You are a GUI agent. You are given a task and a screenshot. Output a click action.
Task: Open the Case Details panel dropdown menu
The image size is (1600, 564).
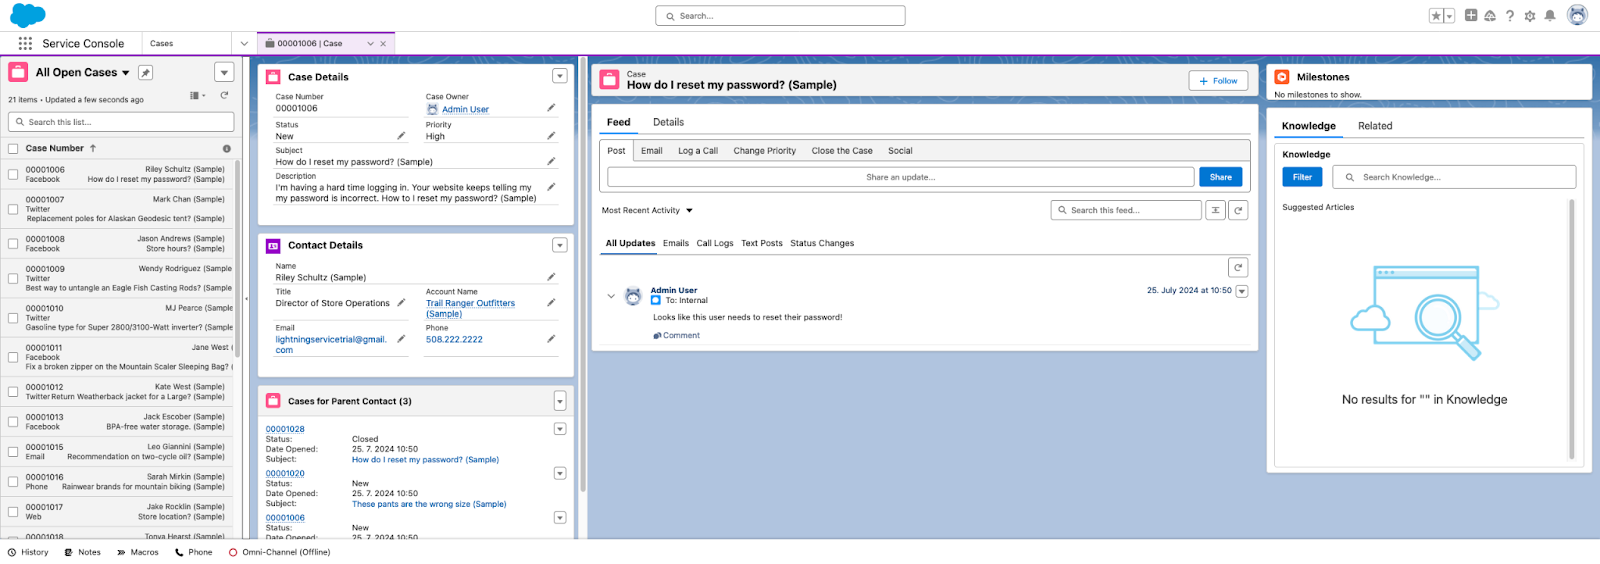click(x=559, y=77)
